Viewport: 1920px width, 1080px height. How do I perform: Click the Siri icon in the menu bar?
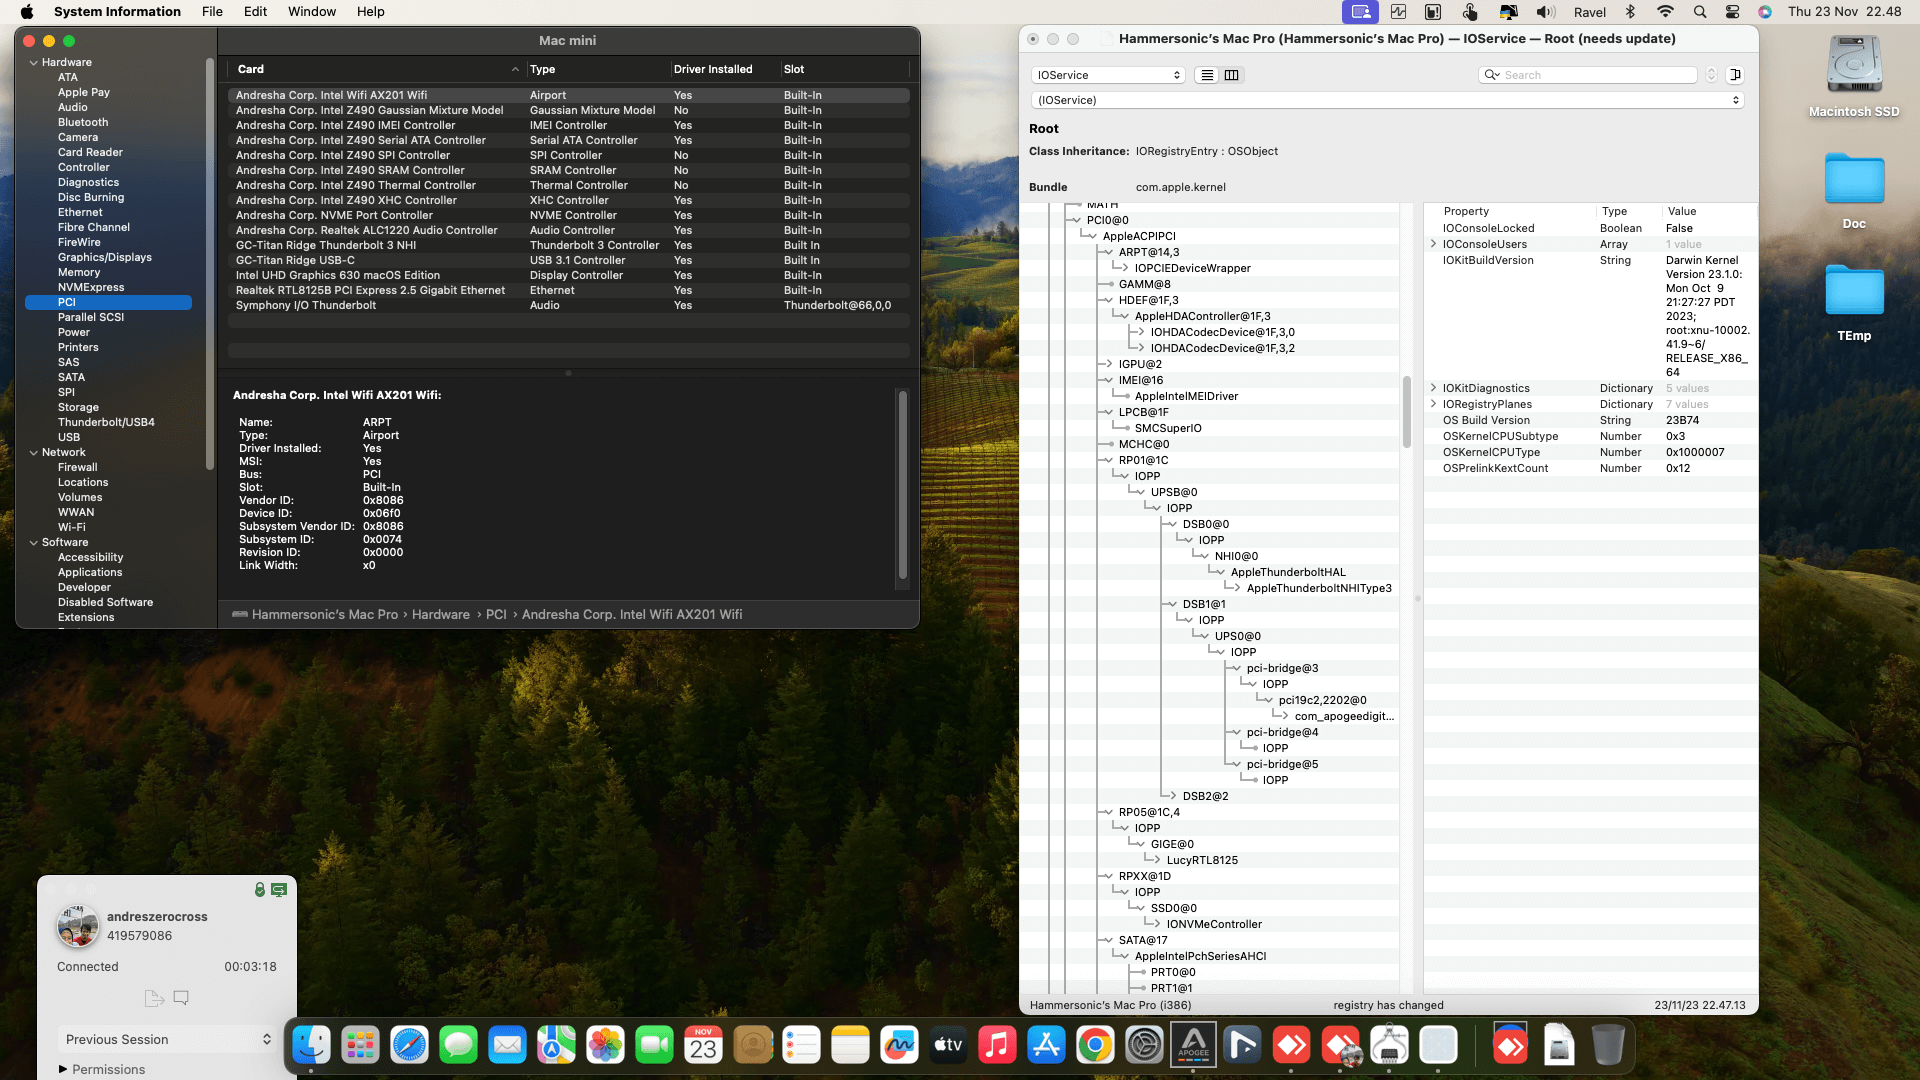coord(1765,12)
